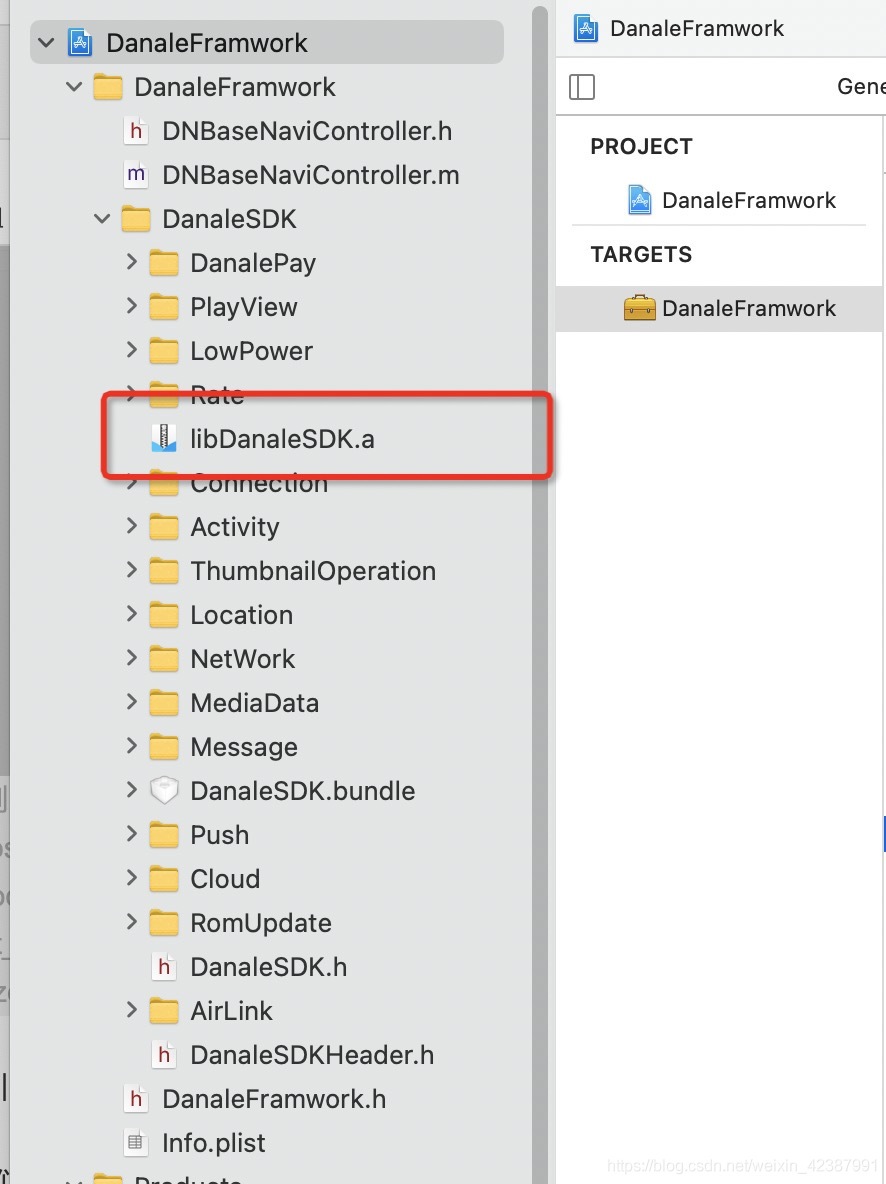Expand the ThumbnailOperation folder

click(x=131, y=569)
